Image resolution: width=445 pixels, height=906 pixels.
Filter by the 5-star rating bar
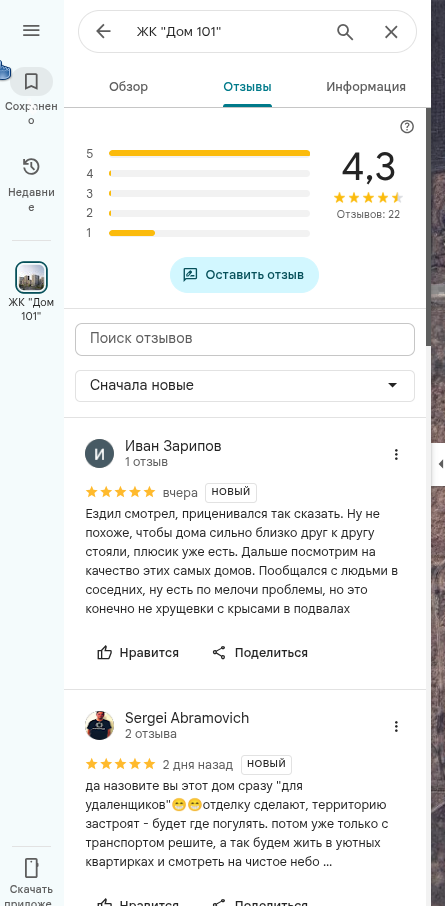coord(209,153)
